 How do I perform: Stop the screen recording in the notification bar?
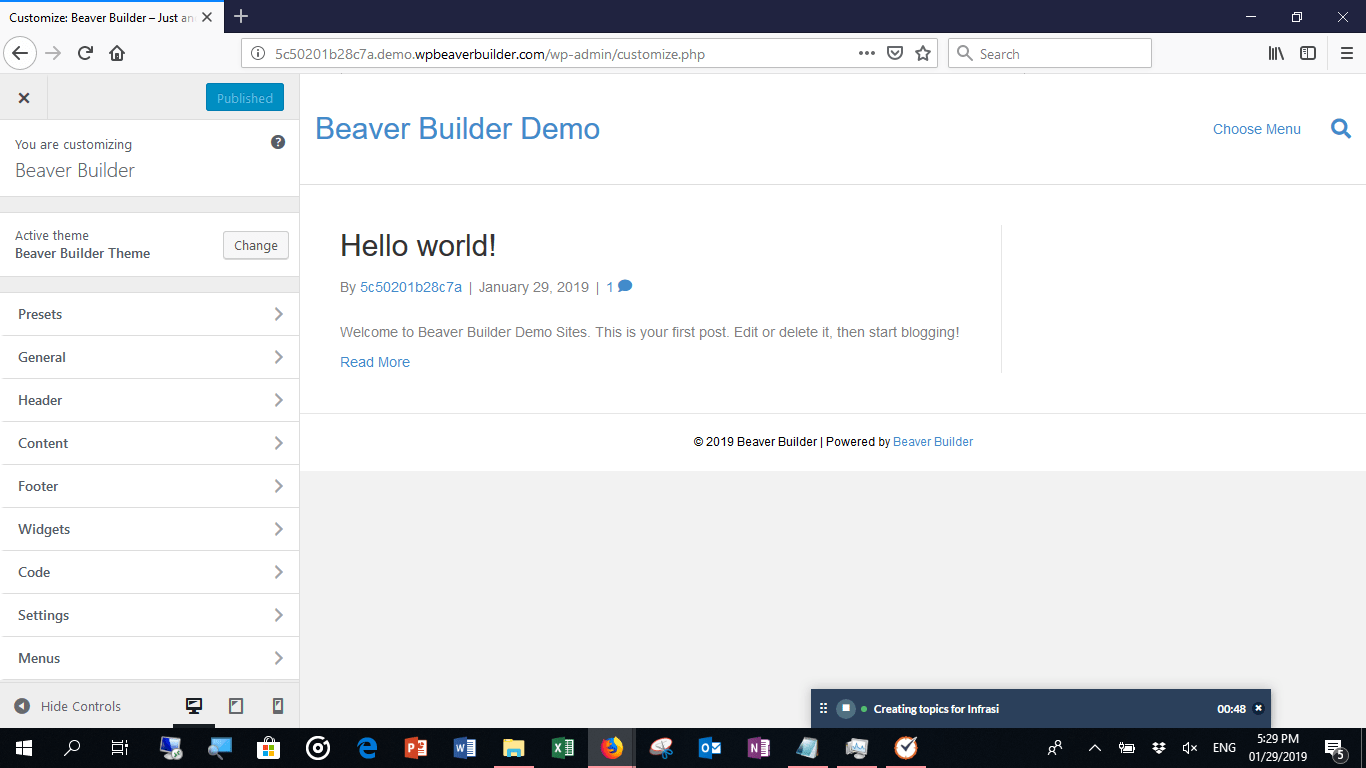(846, 708)
